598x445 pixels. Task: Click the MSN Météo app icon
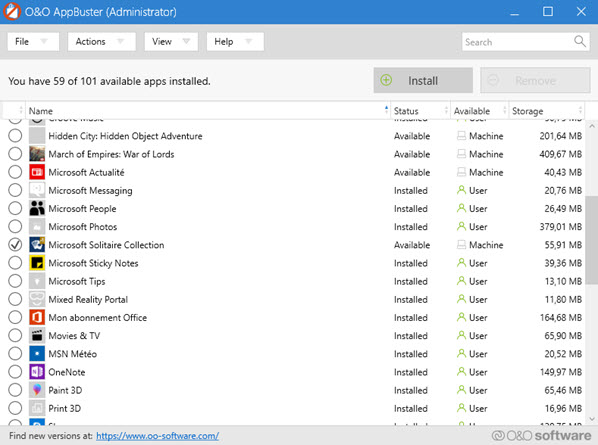tap(37, 354)
